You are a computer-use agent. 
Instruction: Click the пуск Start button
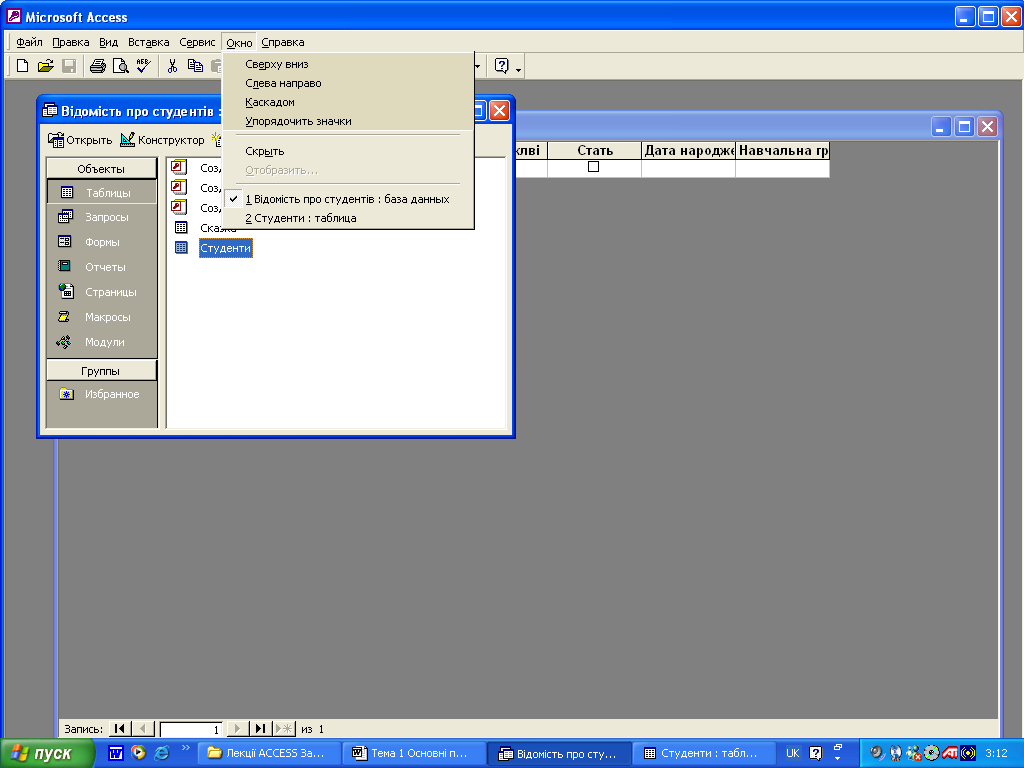[48, 754]
